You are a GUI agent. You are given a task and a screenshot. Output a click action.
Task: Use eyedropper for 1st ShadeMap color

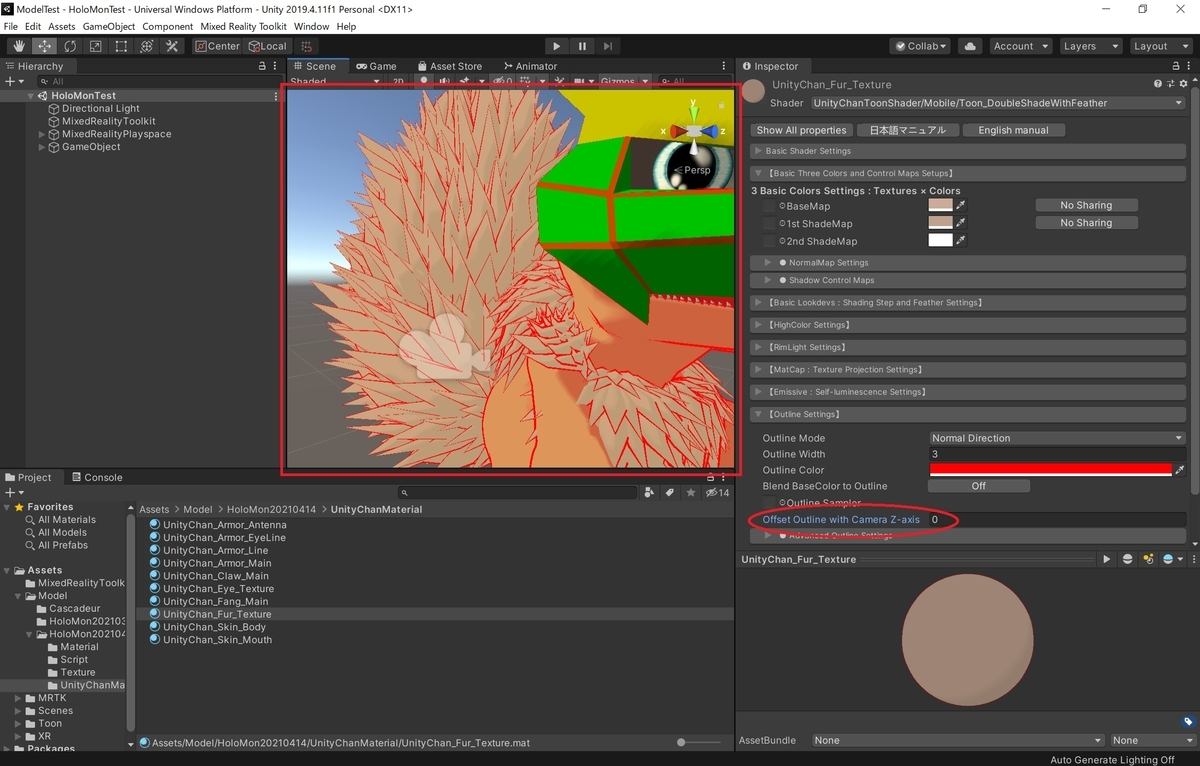coord(961,223)
